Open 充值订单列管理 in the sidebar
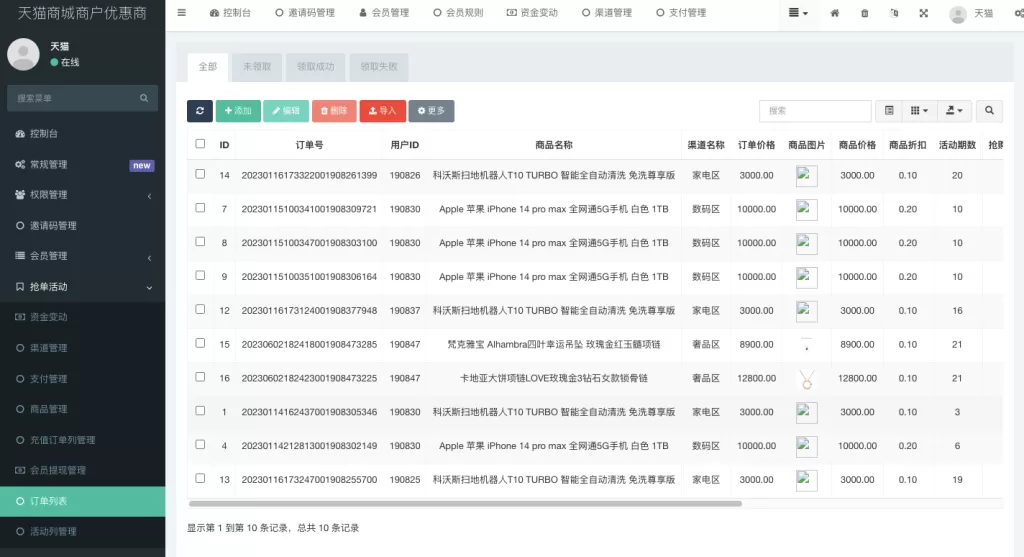This screenshot has height=557, width=1024. point(82,439)
